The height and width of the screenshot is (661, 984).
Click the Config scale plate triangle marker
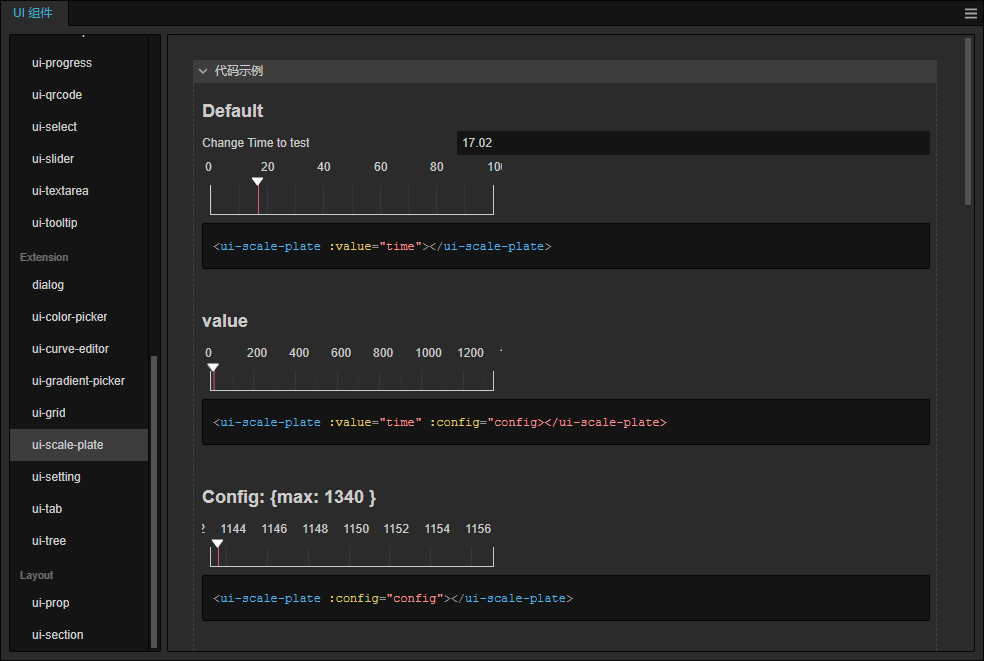click(x=217, y=544)
